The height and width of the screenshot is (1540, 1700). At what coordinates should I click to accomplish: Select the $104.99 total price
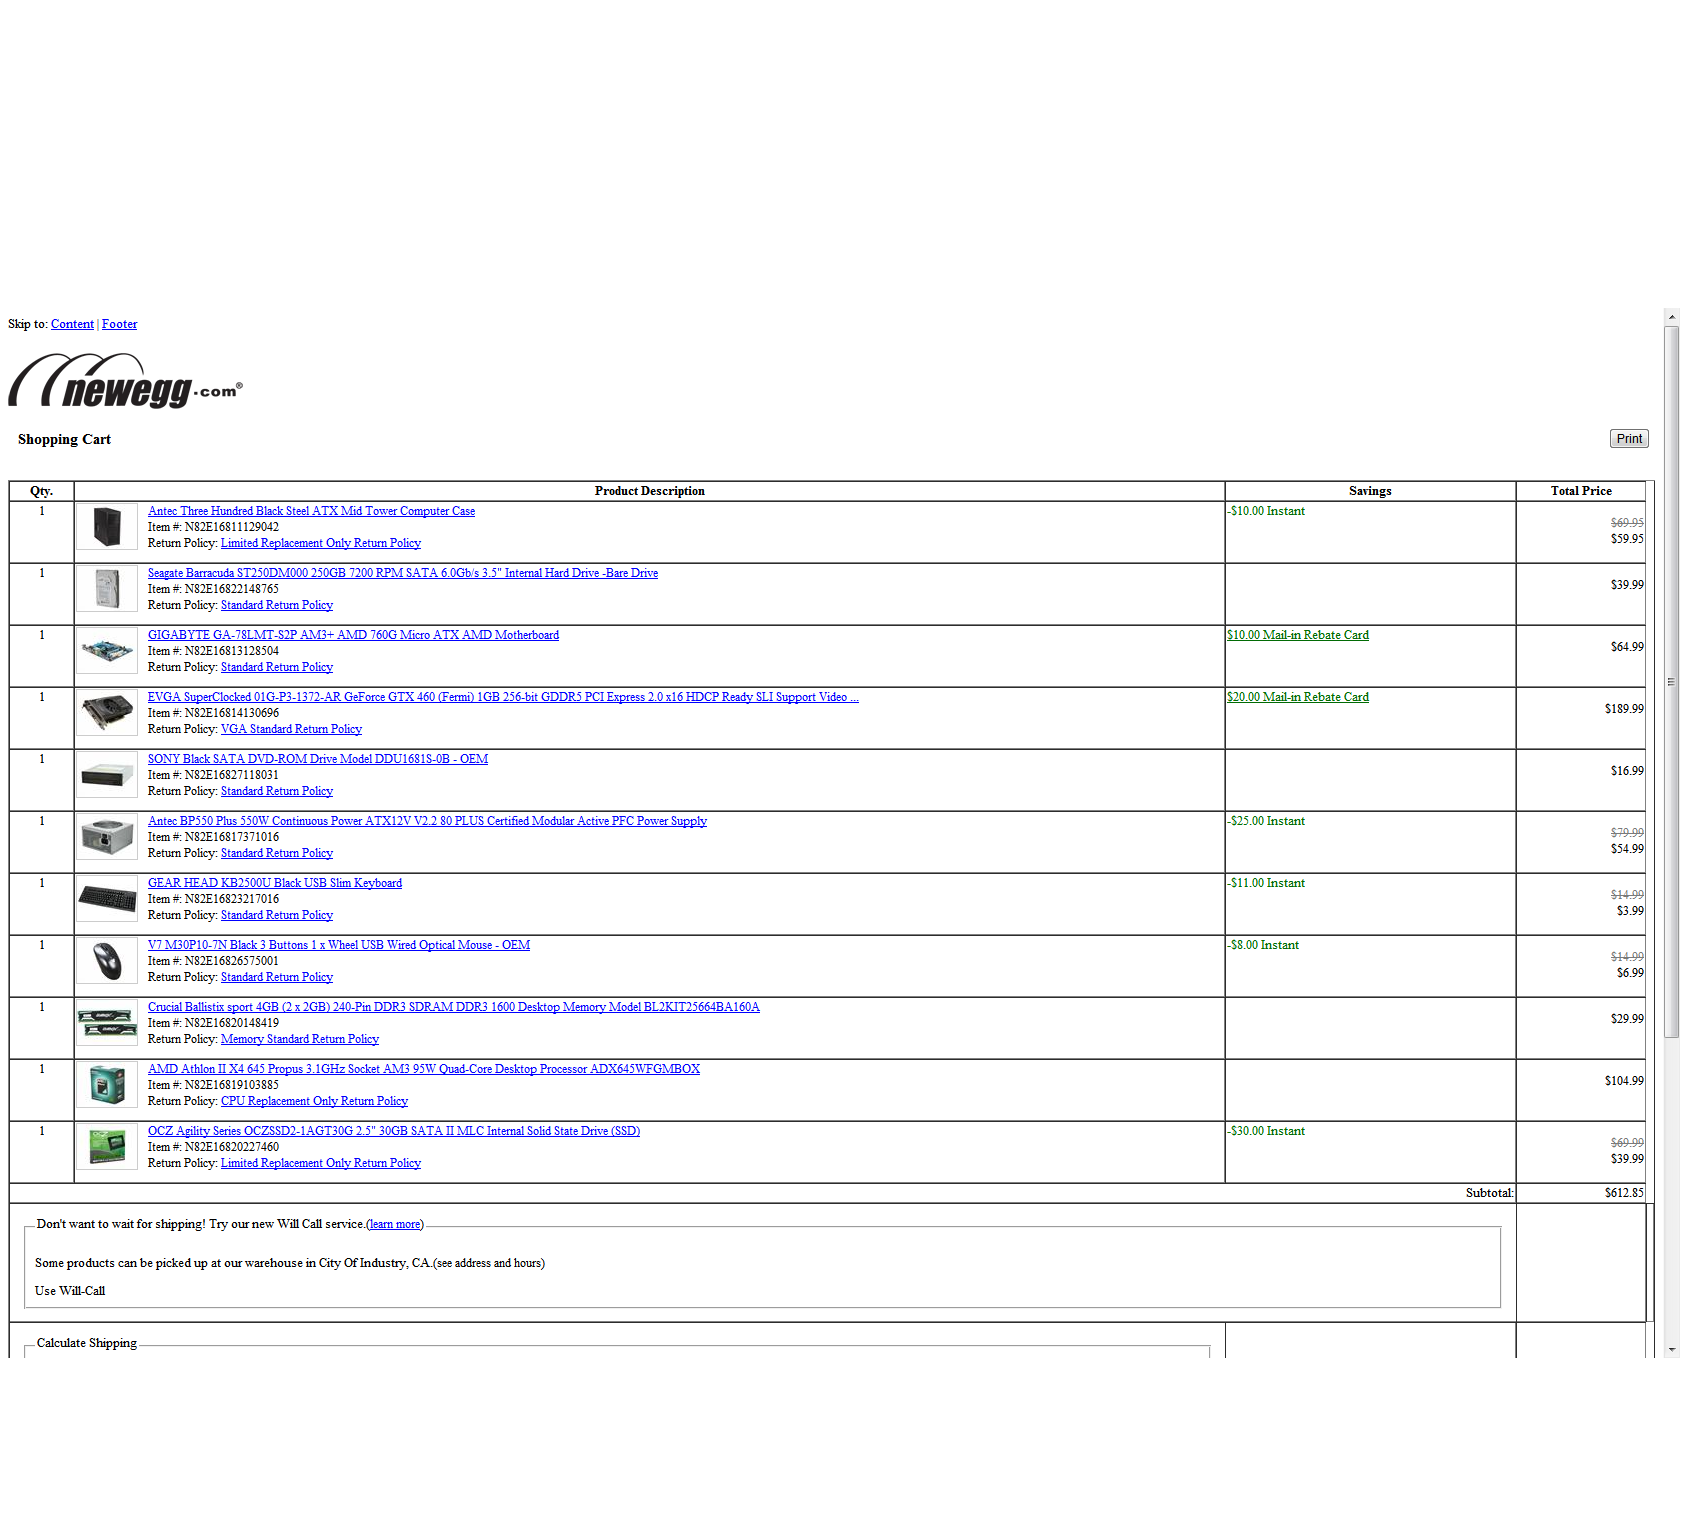pos(1624,1081)
